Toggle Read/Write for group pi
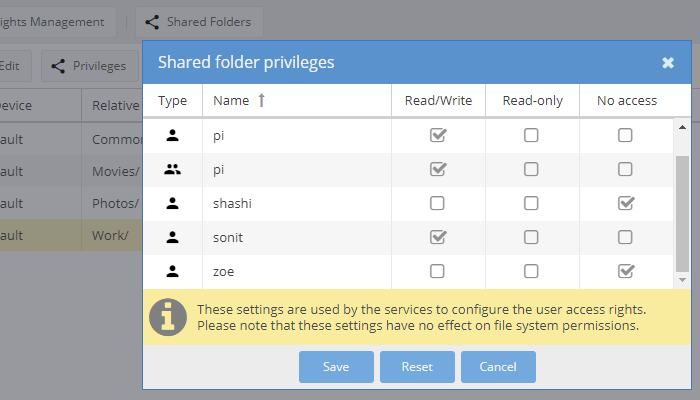Screen dimensions: 700x400 click(x=437, y=170)
